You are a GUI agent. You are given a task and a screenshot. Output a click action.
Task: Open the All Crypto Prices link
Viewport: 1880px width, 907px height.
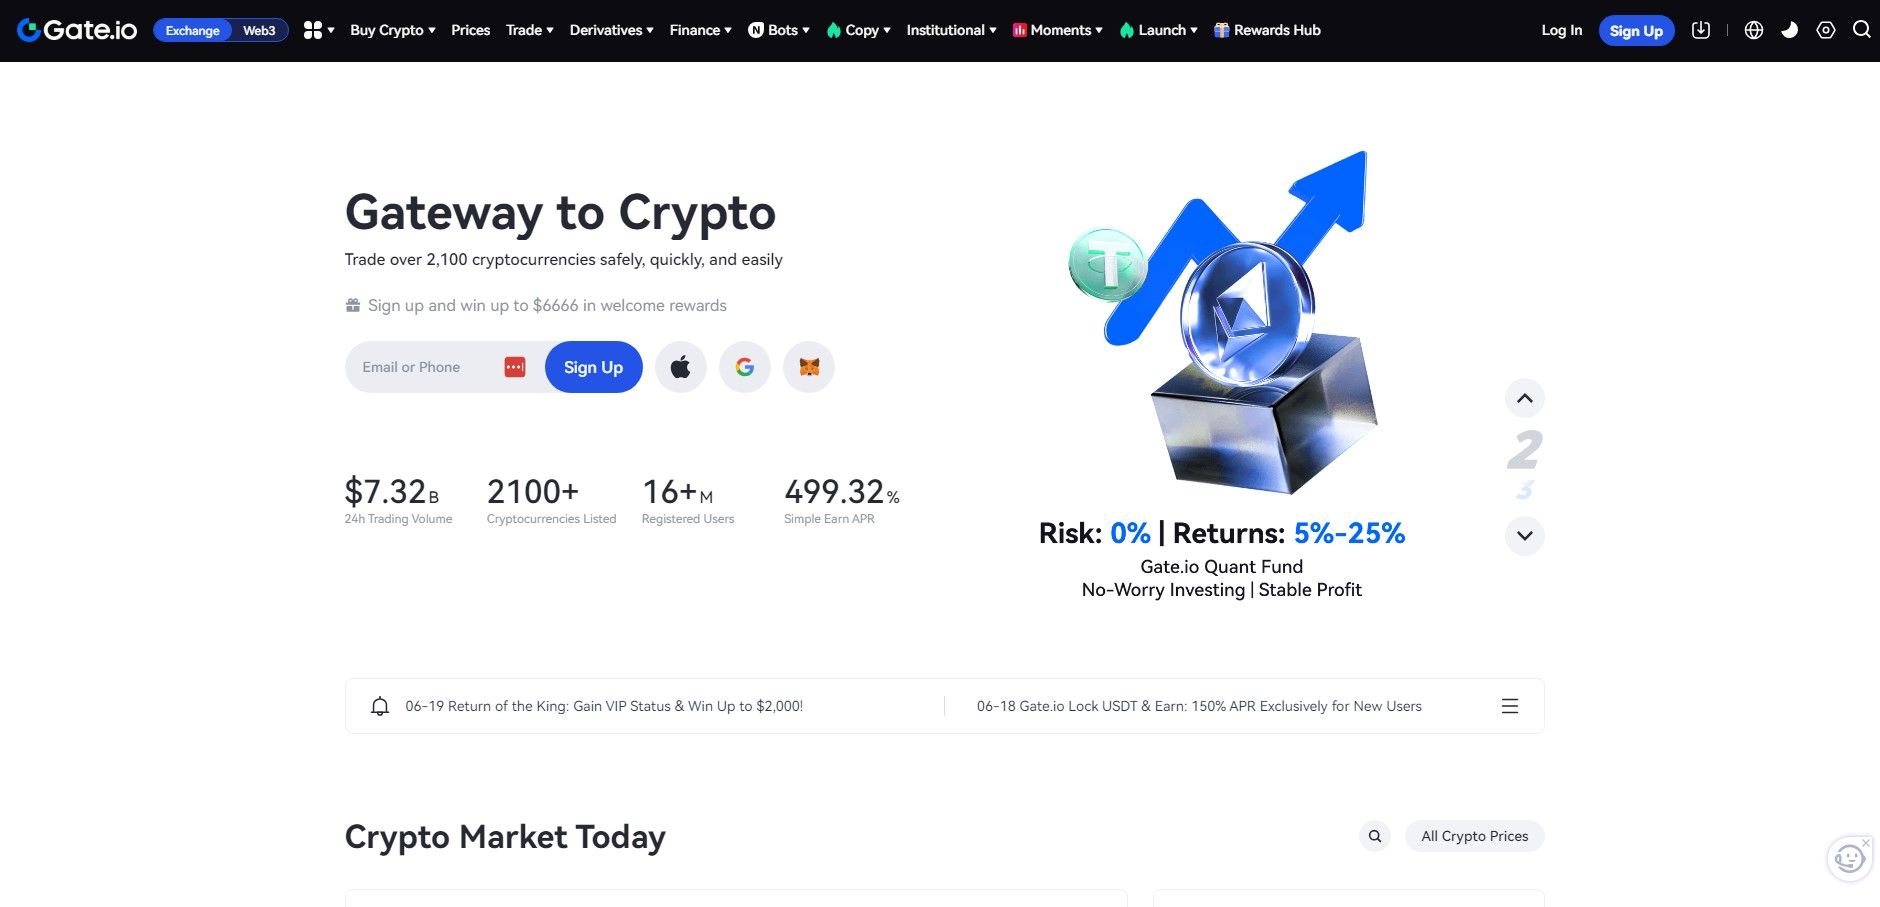coord(1474,835)
